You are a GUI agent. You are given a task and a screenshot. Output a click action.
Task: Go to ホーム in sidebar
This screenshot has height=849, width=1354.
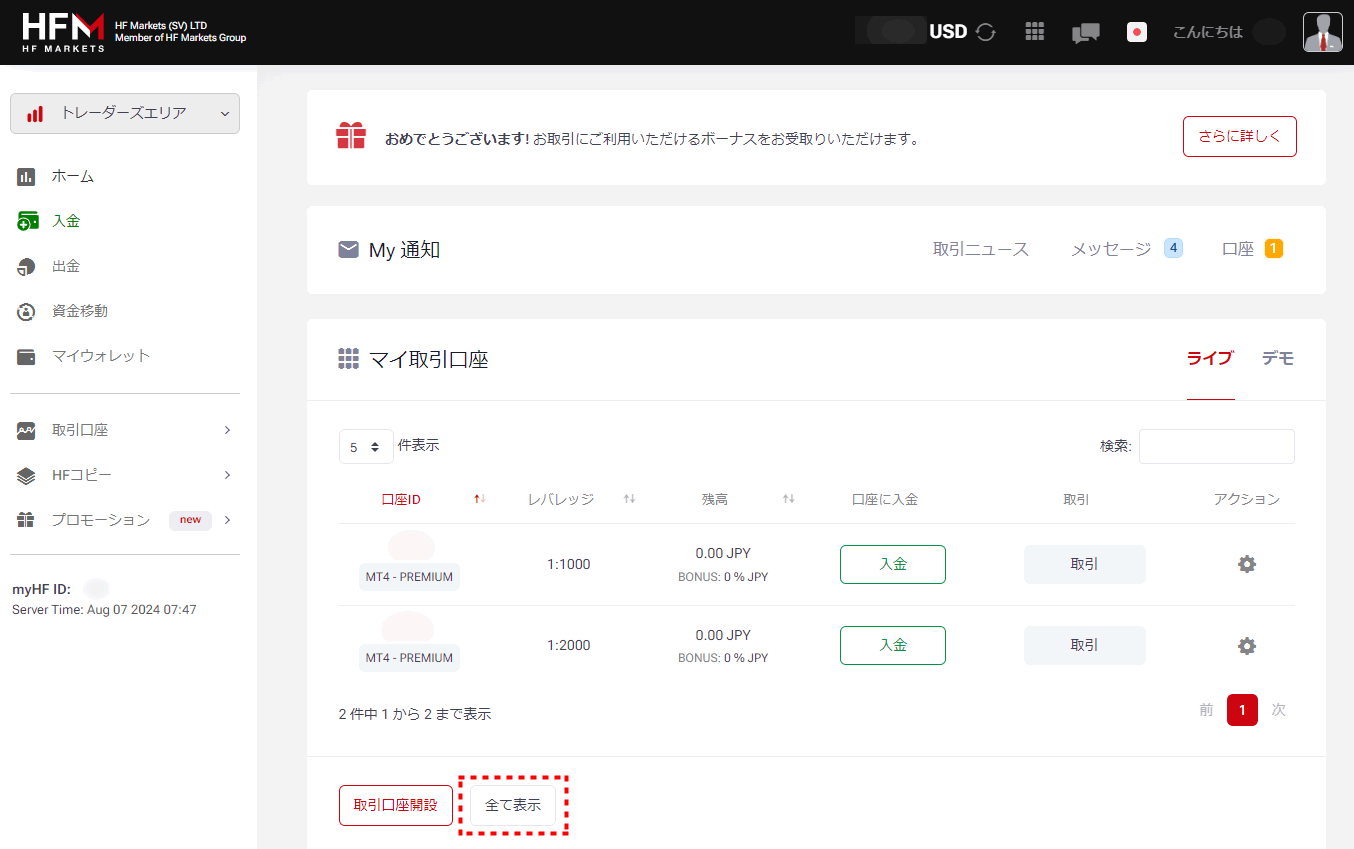(x=73, y=176)
